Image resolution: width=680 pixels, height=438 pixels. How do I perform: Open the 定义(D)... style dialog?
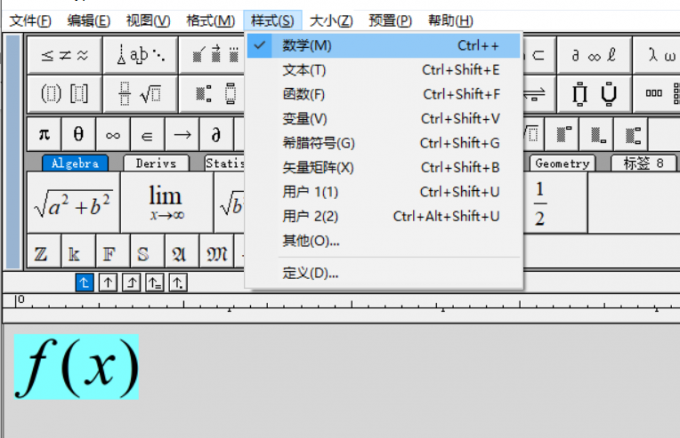384,273
